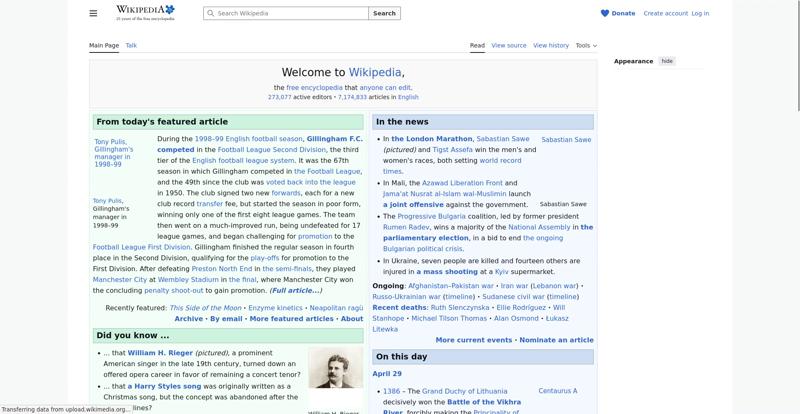Viewport: 800px width, 414px height.
Task: Click the Nominate an article link
Action: coord(556,340)
